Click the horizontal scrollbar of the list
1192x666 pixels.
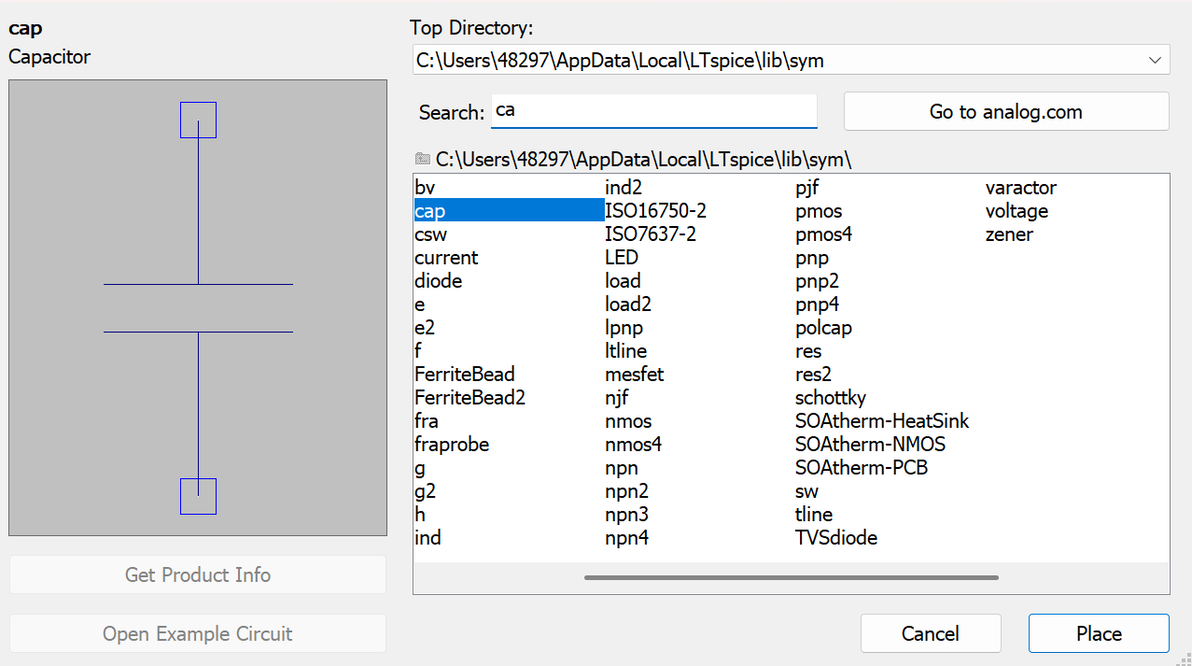pos(790,577)
